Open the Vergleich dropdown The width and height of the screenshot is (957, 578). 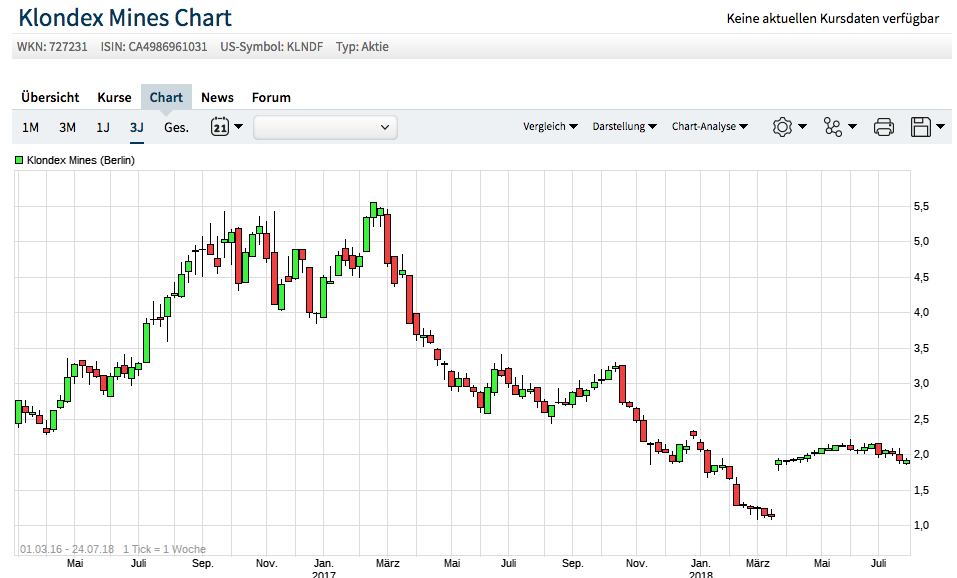pos(550,127)
